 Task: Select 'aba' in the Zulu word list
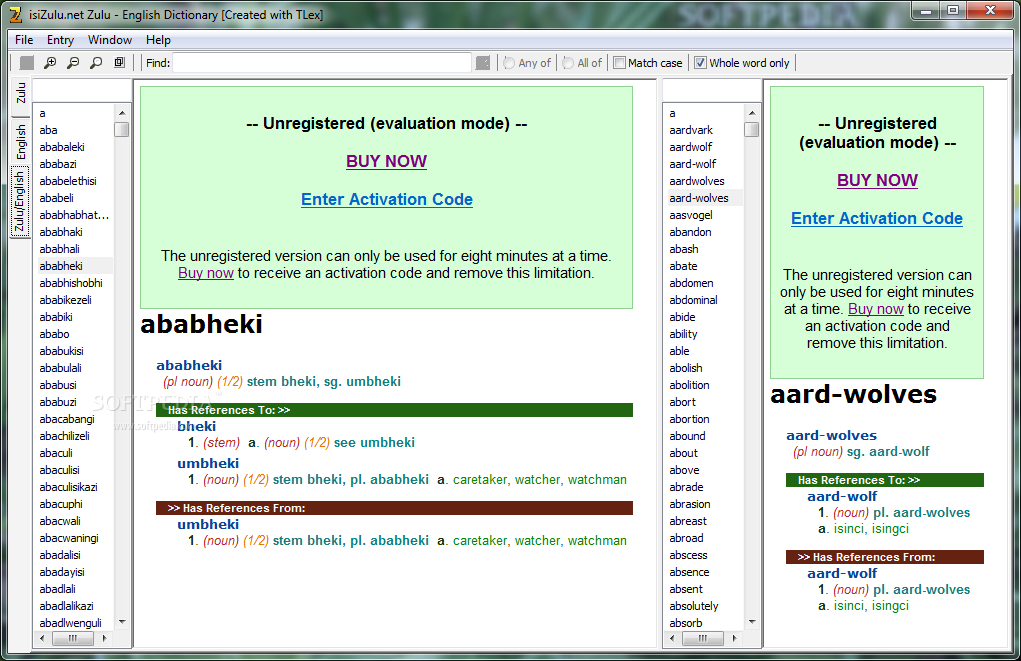point(48,130)
